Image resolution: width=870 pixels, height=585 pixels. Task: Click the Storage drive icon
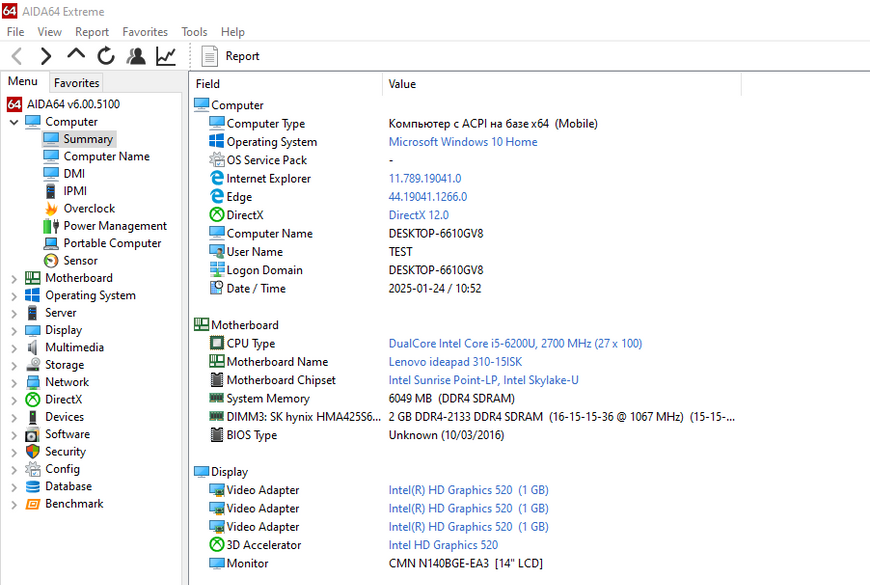tap(33, 365)
